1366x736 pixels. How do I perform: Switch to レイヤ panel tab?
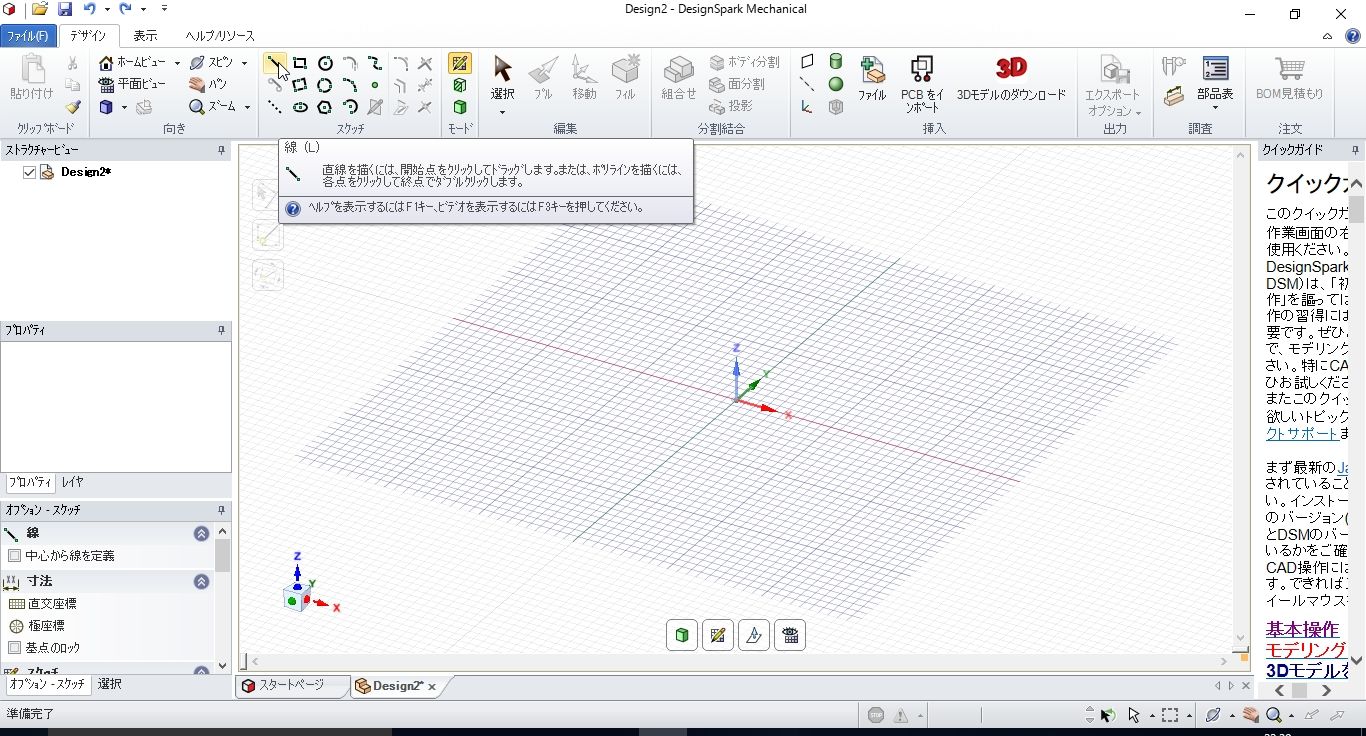[73, 482]
